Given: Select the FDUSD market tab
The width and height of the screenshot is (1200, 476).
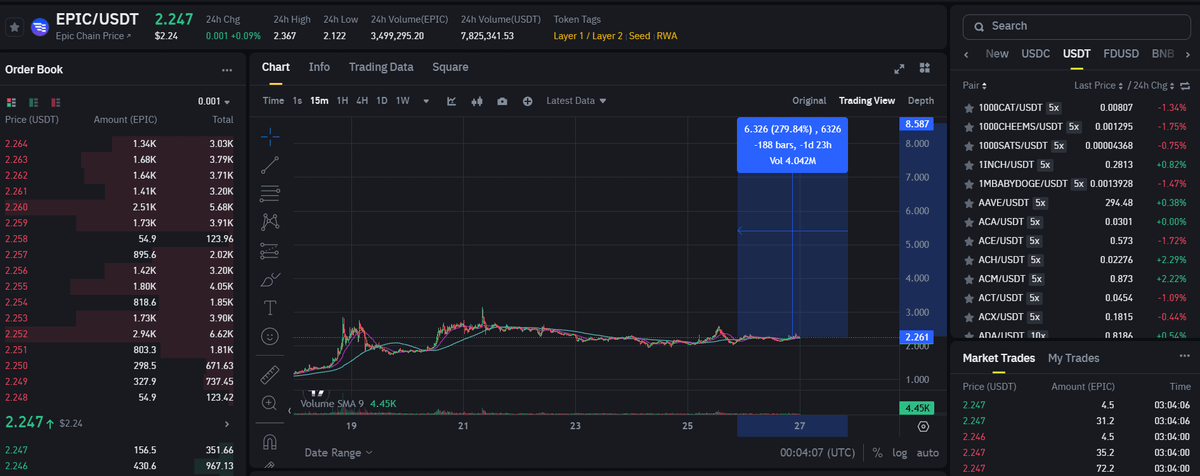Looking at the screenshot, I should [x=1122, y=54].
